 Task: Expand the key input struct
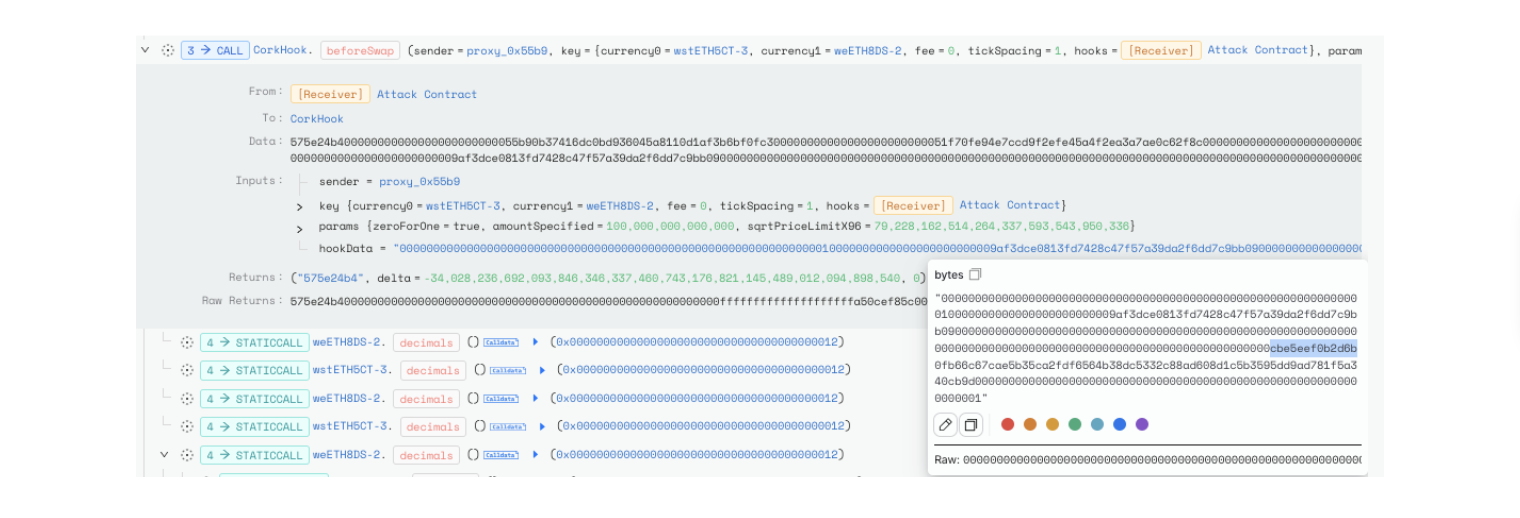click(299, 206)
